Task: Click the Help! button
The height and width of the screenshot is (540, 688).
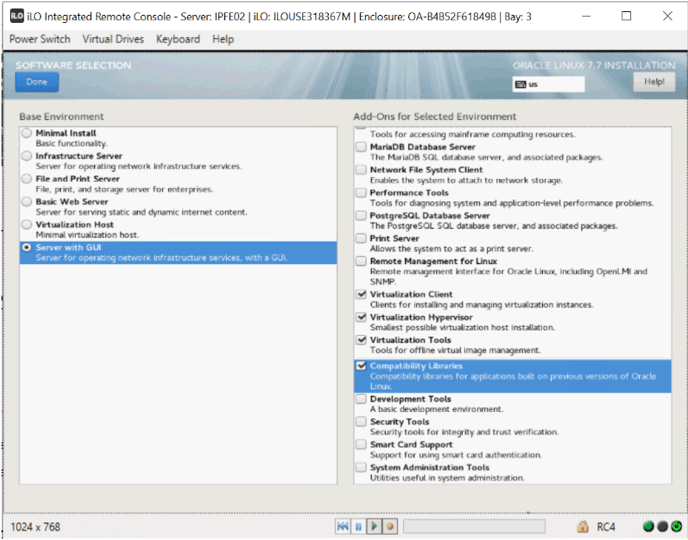Action: coord(654,82)
